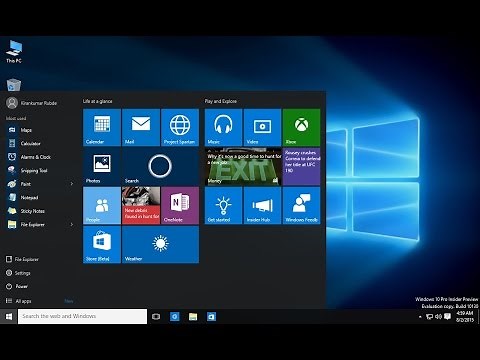Open Project Spartan on the taskbar
The width and height of the screenshot is (480, 360).
pos(175,316)
